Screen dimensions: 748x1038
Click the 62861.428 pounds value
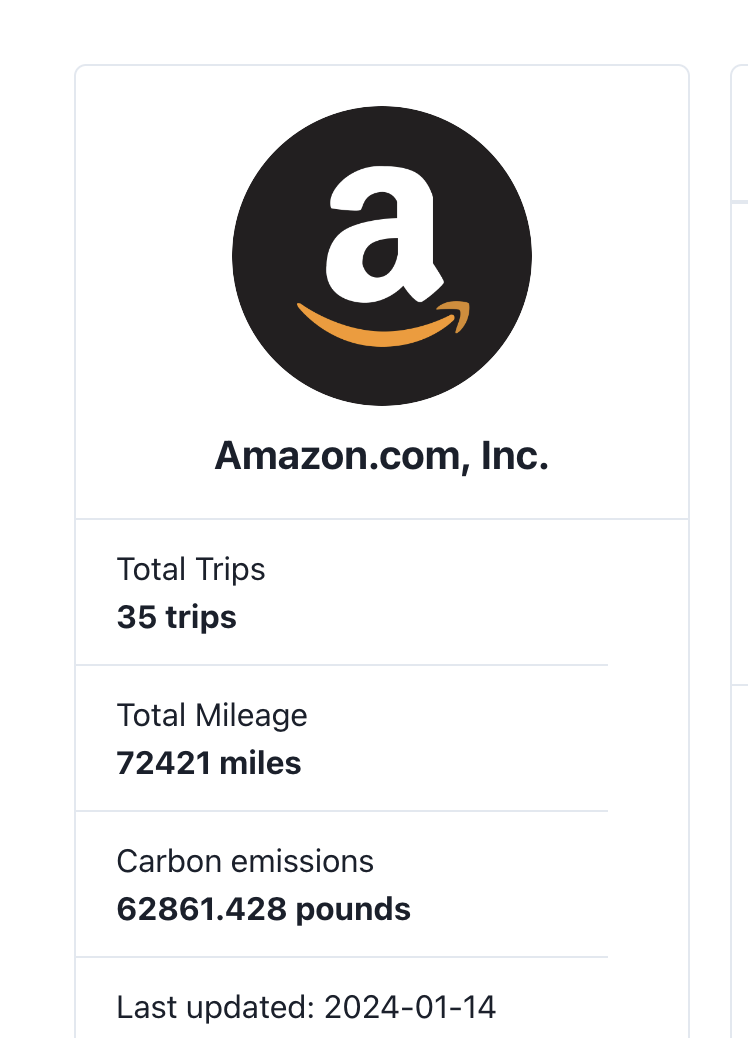pos(263,909)
